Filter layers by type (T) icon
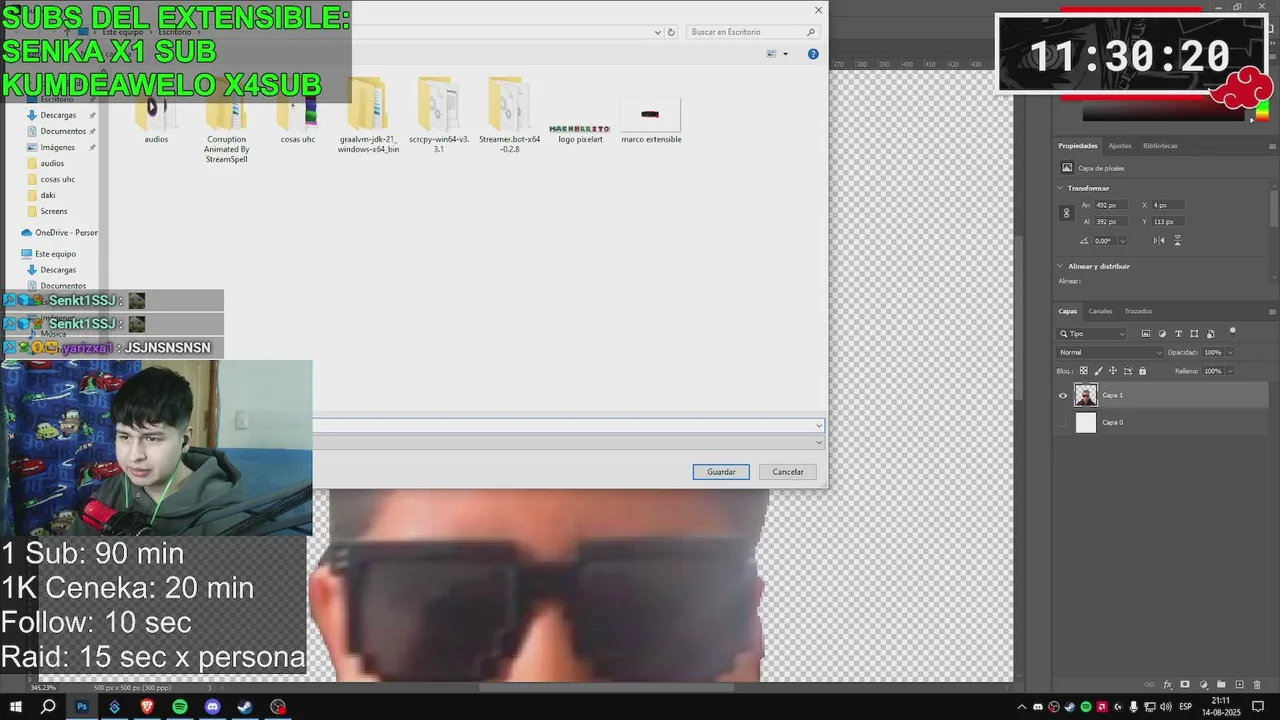 (1178, 334)
